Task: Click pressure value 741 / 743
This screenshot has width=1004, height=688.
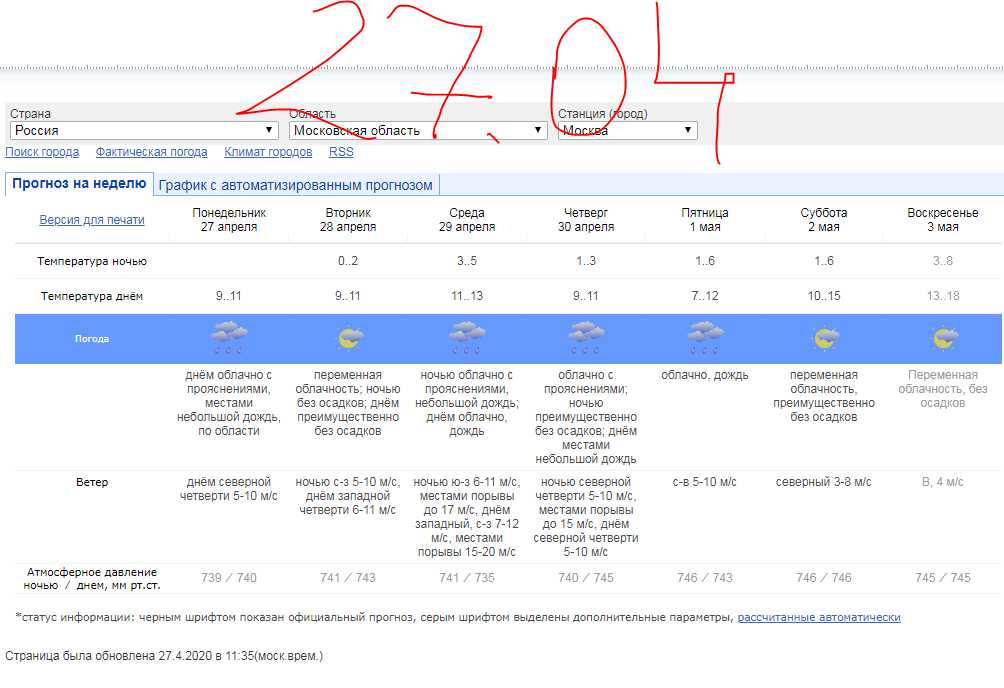Action: (x=348, y=578)
